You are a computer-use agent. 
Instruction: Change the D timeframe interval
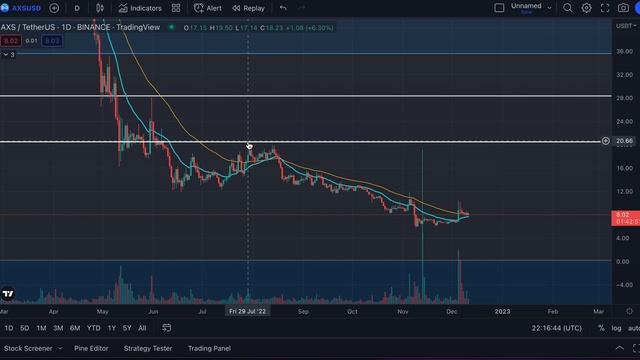point(77,8)
